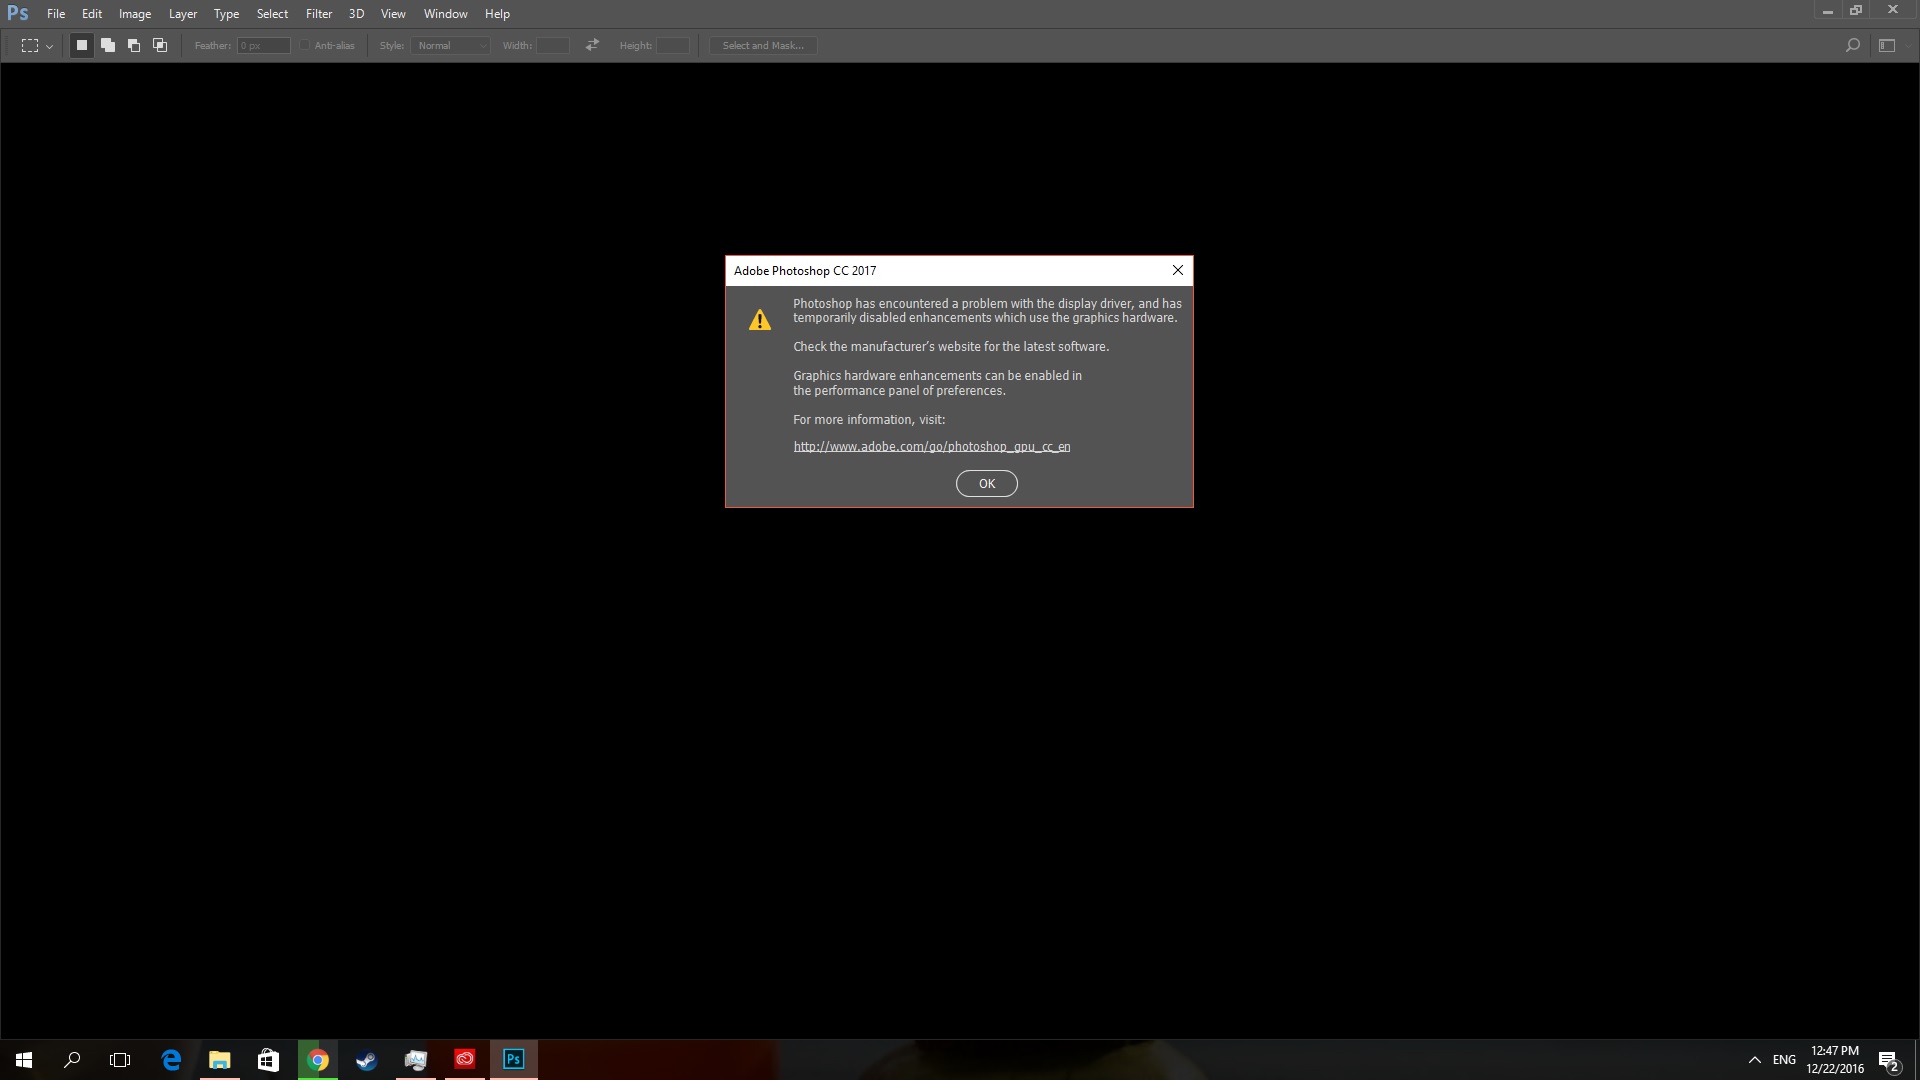The image size is (1920, 1080).
Task: Open the workspace switcher icon top right
Action: pyautogui.click(x=1886, y=45)
